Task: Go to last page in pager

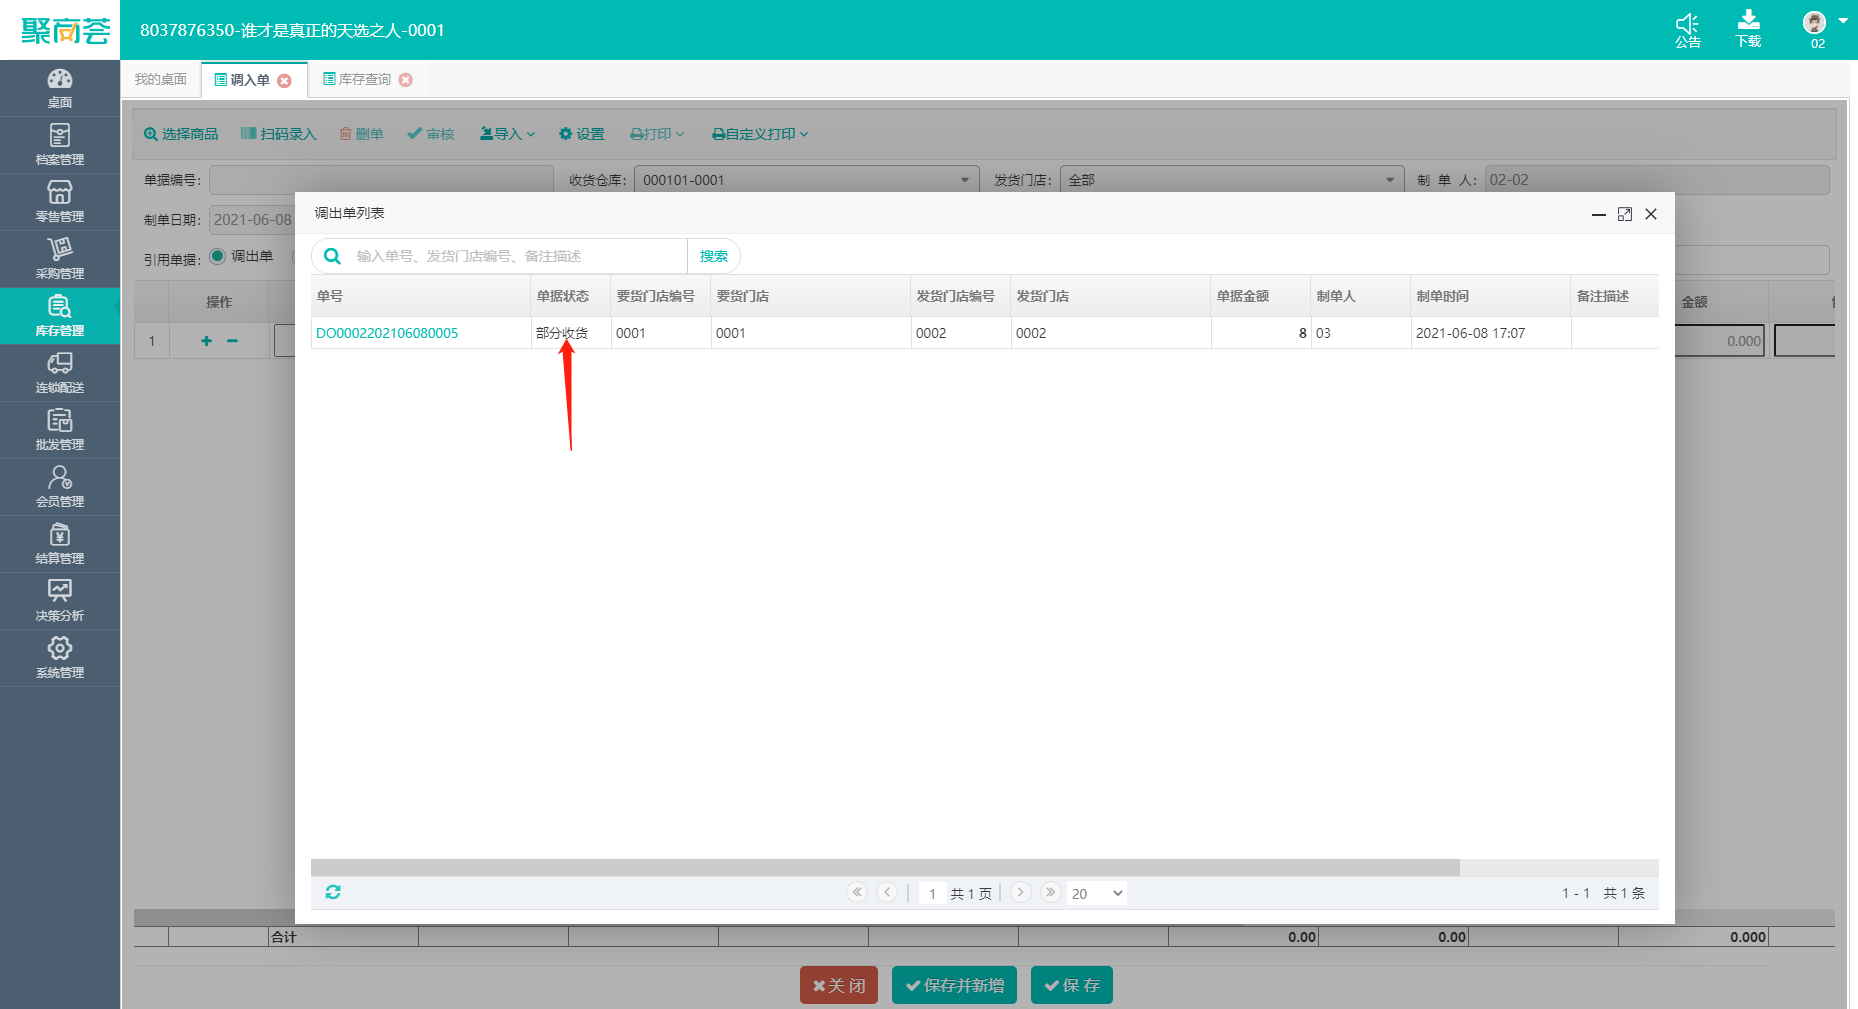Action: [1050, 892]
